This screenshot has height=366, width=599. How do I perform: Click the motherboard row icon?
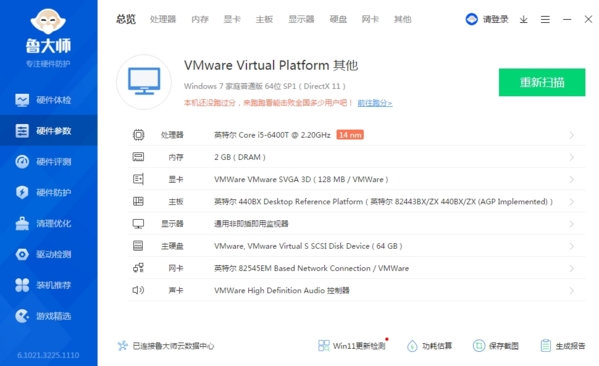click(138, 201)
